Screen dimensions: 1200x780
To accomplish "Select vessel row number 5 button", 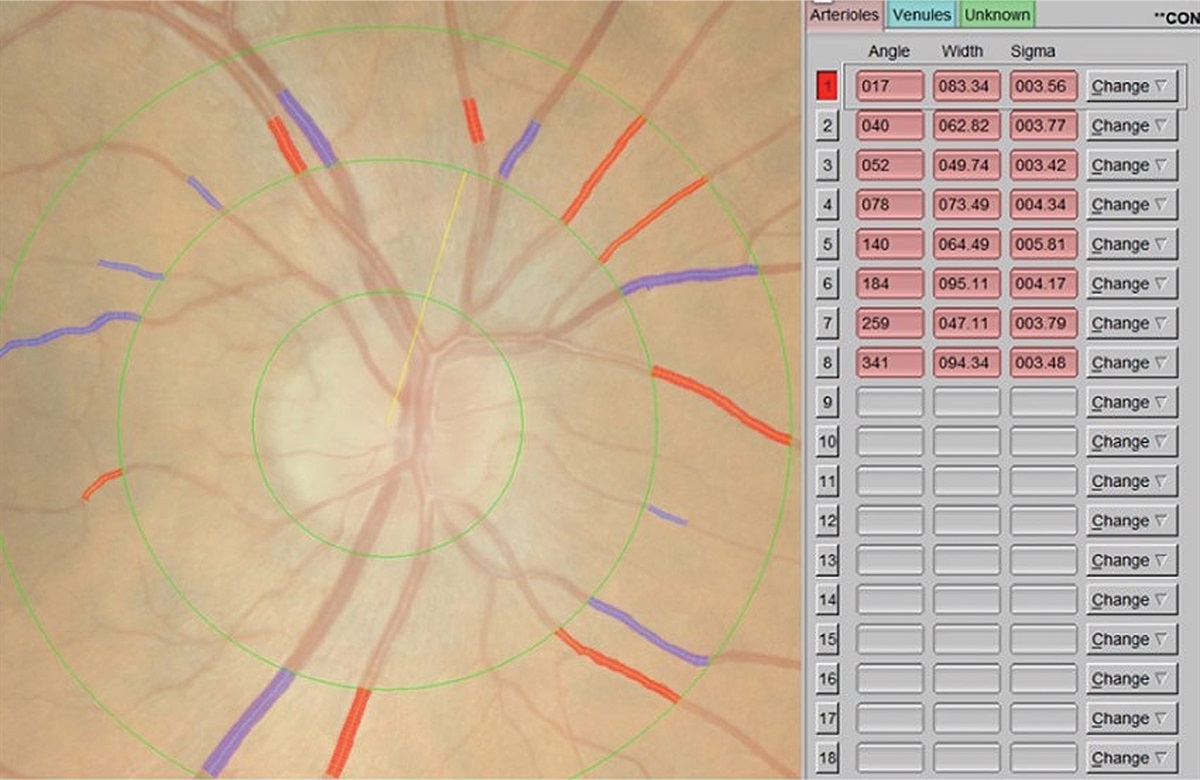I will (827, 244).
